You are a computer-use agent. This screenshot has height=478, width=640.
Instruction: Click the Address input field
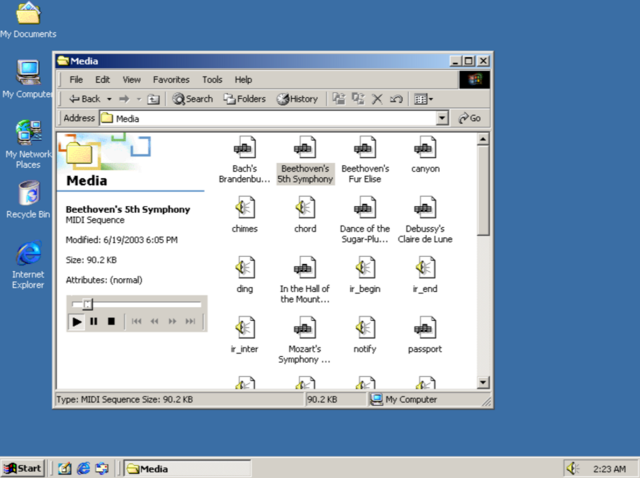pyautogui.click(x=268, y=118)
